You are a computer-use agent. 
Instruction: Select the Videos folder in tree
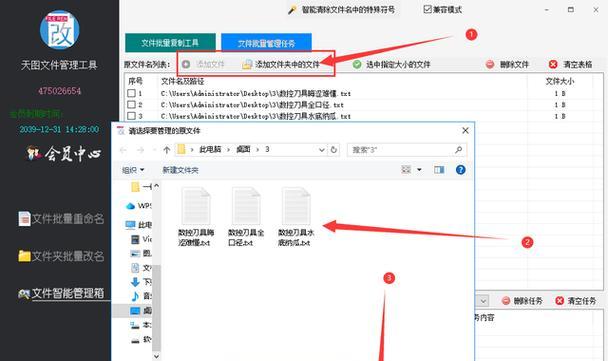click(141, 239)
